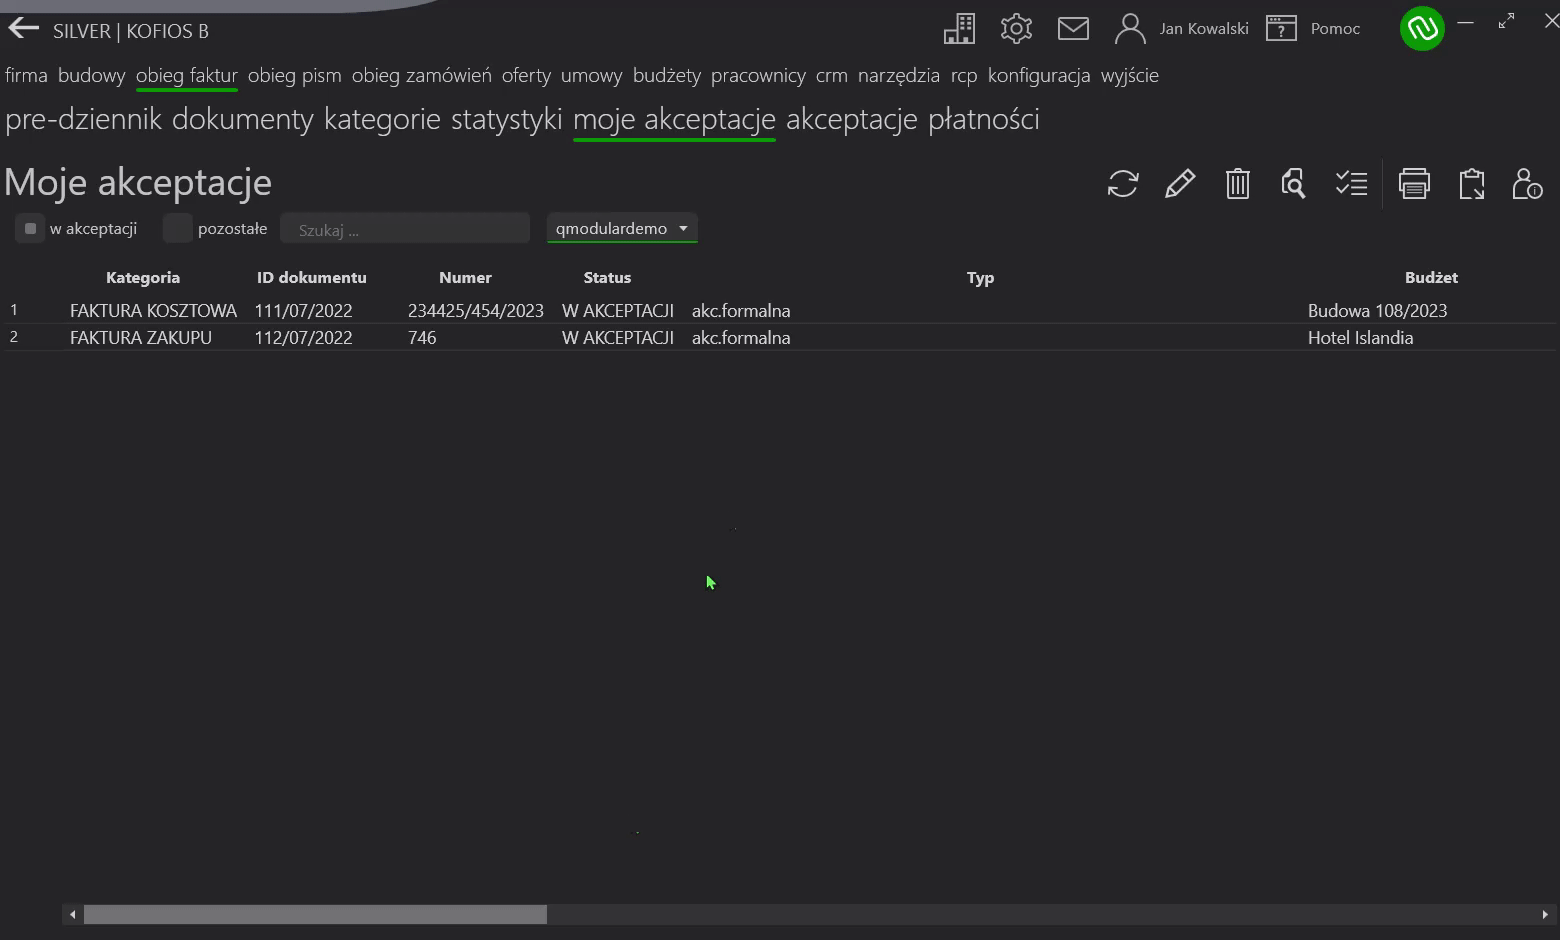Viewport: 1560px width, 940px height.
Task: Expand the qmodulardemo dropdown
Action: 622,228
